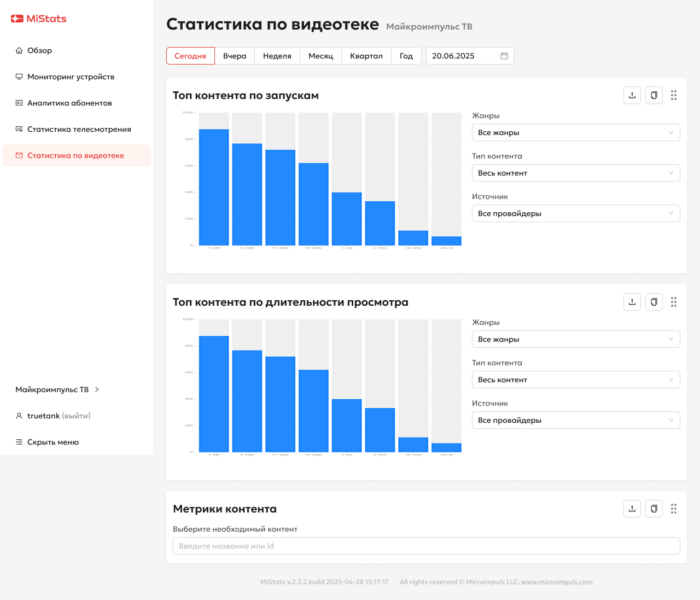Switch period to Квартал
The image size is (700, 600).
coord(365,56)
